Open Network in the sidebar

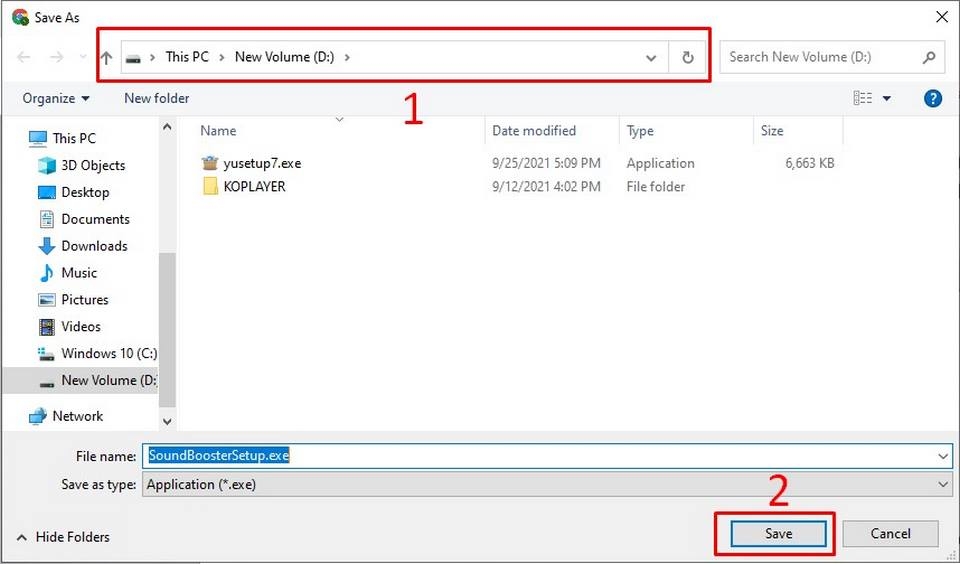77,416
